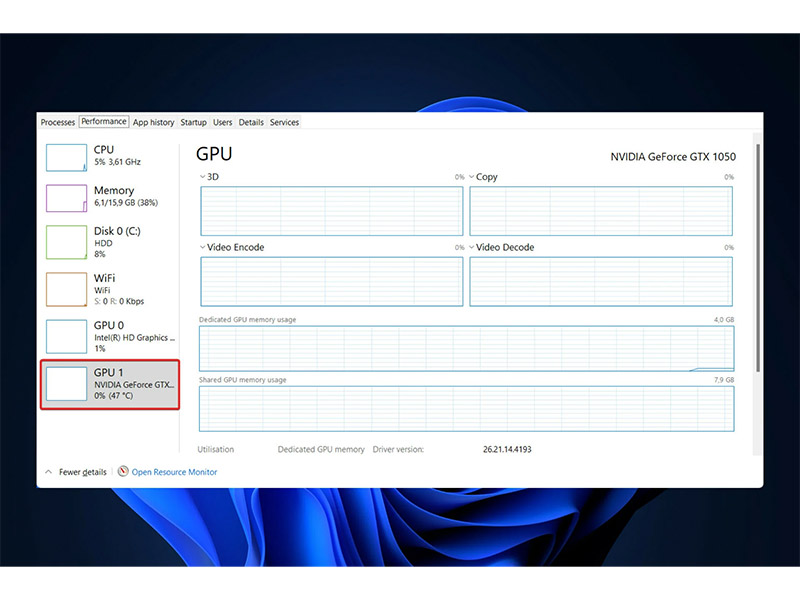Click the Dedicated GPU memory usage graph

466,348
